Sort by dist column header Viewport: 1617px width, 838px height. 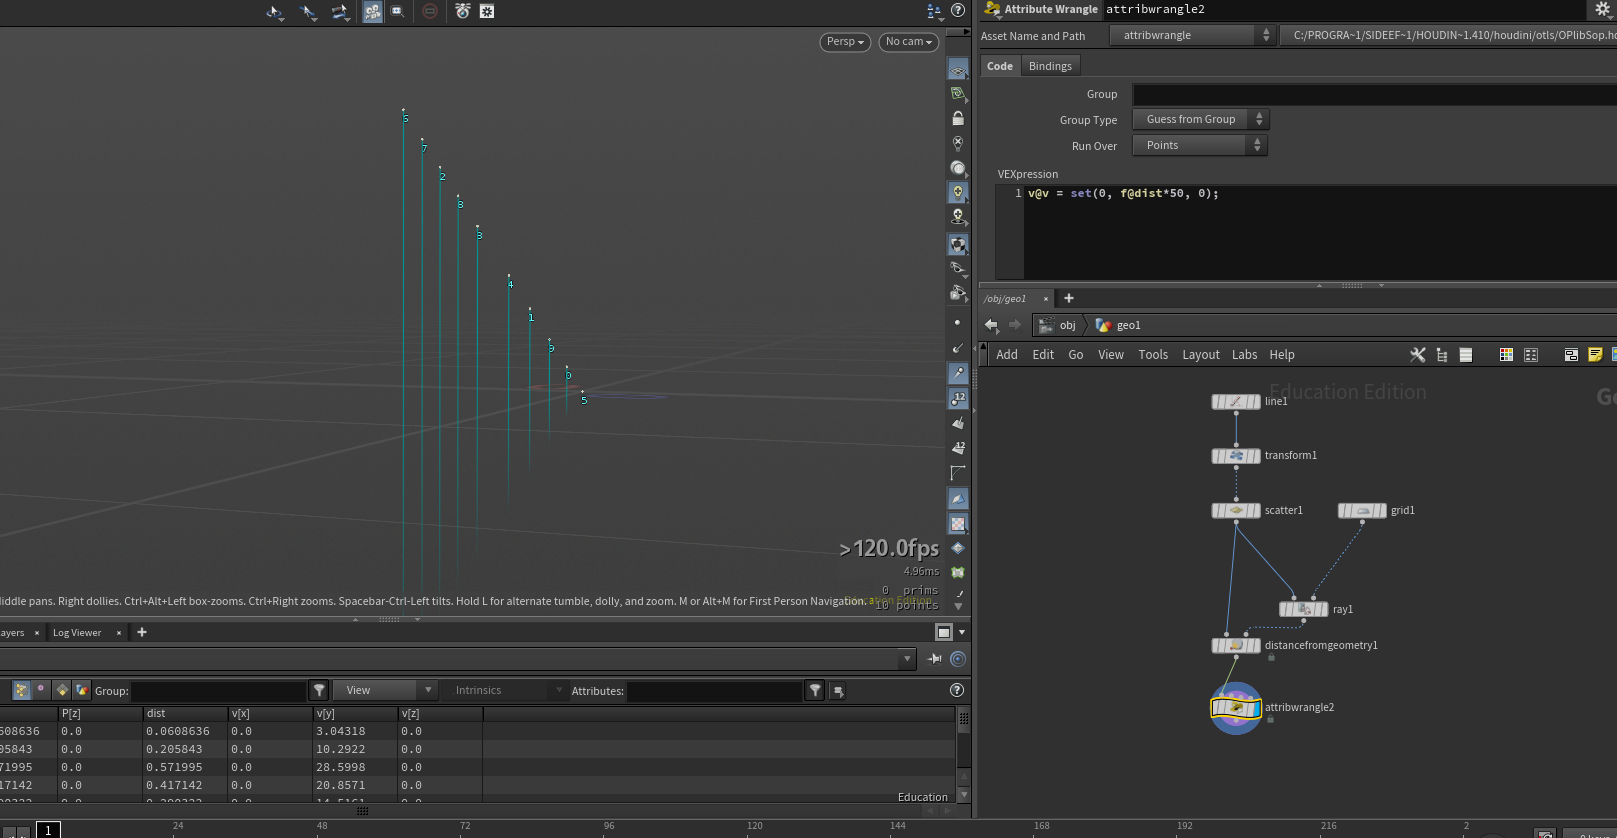point(185,714)
